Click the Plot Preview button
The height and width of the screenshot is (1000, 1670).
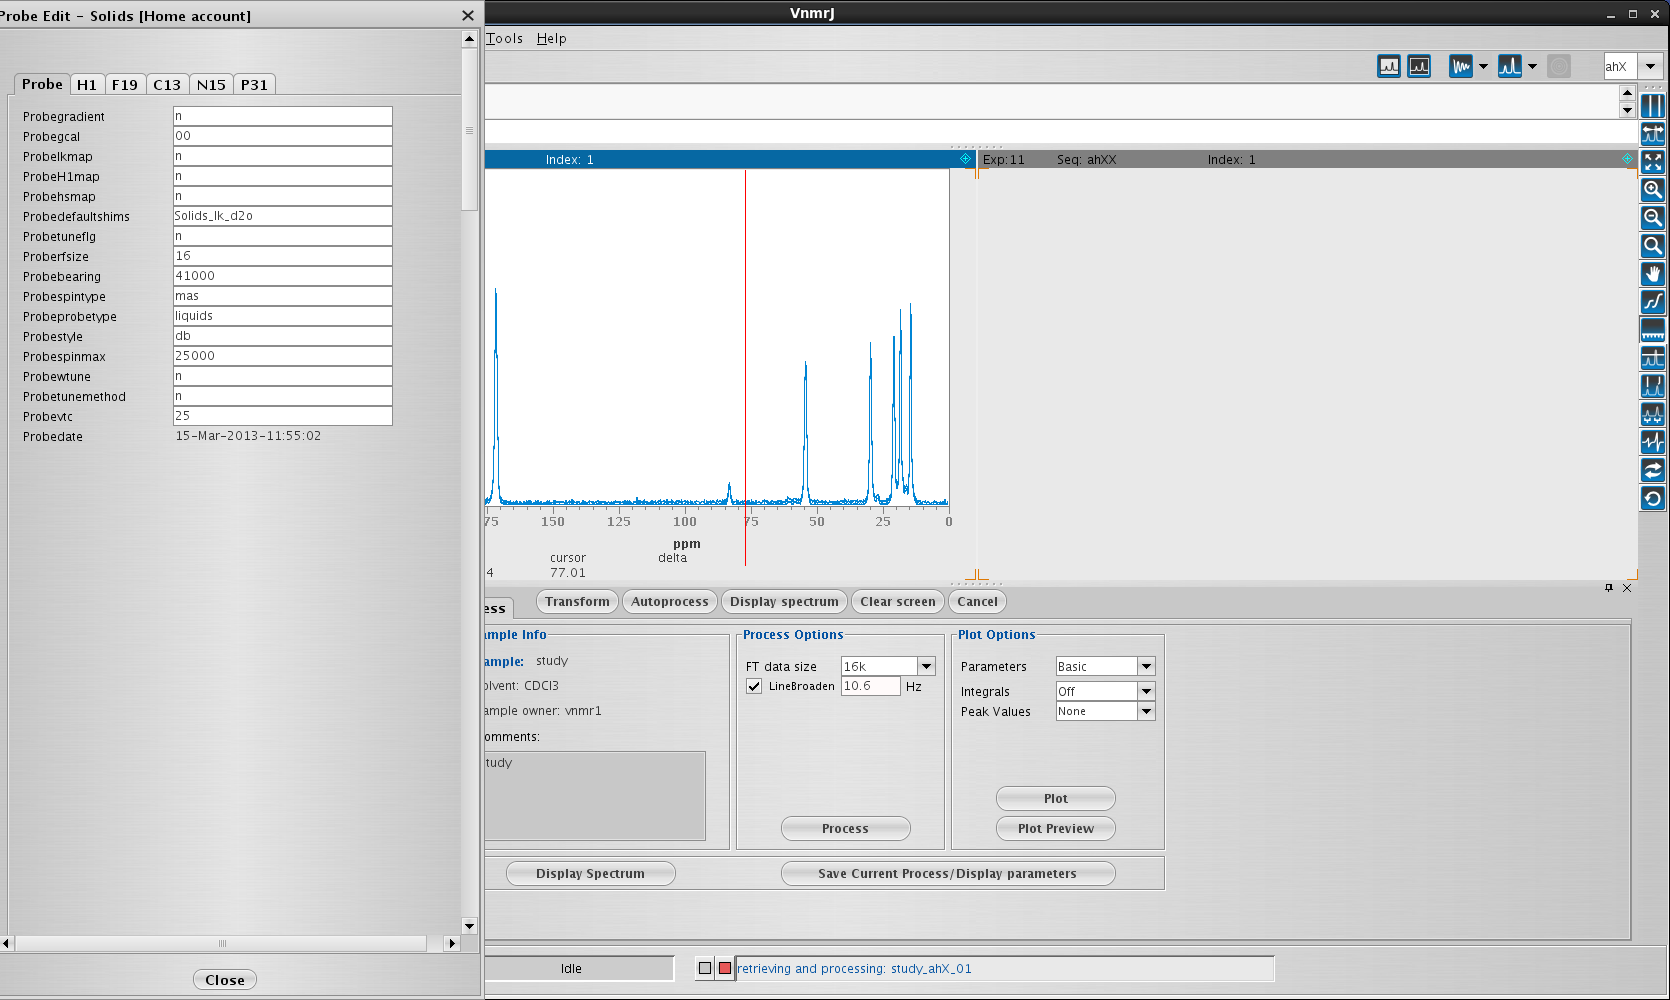coord(1055,828)
